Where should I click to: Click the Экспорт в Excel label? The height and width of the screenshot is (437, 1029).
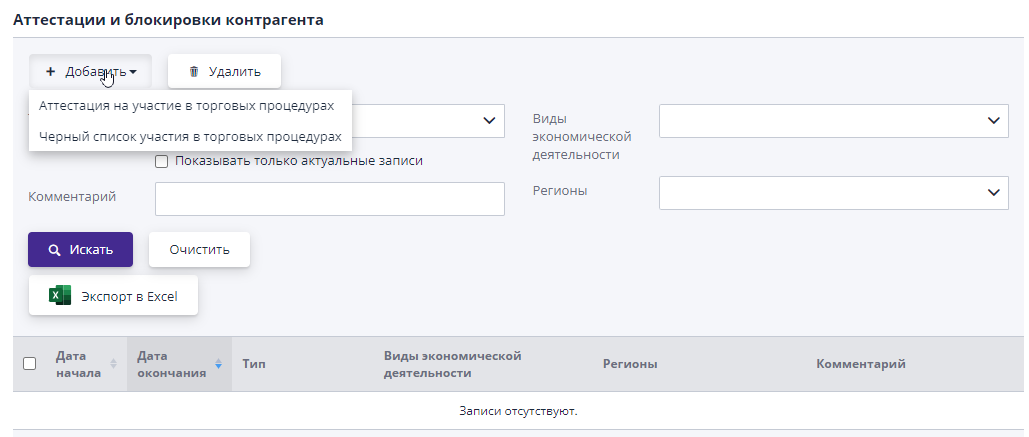[129, 296]
